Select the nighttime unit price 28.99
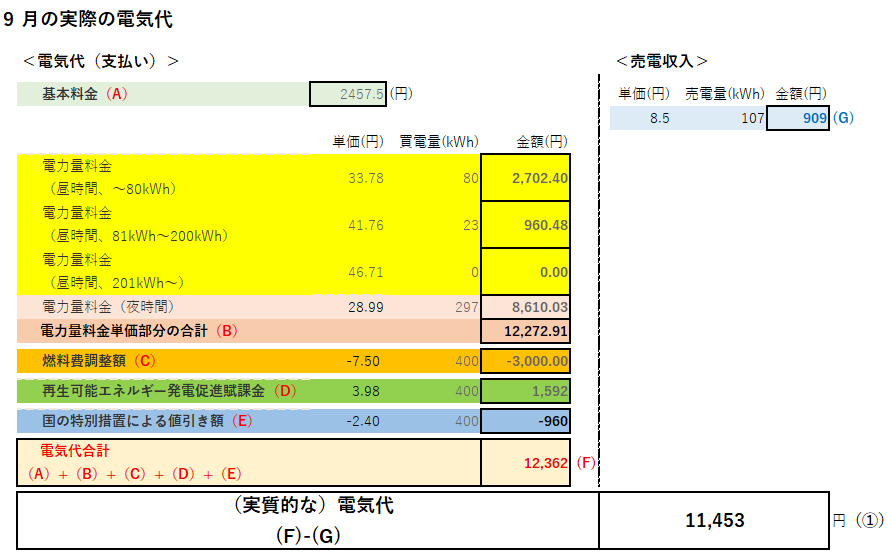This screenshot has width=887, height=553. 365,307
